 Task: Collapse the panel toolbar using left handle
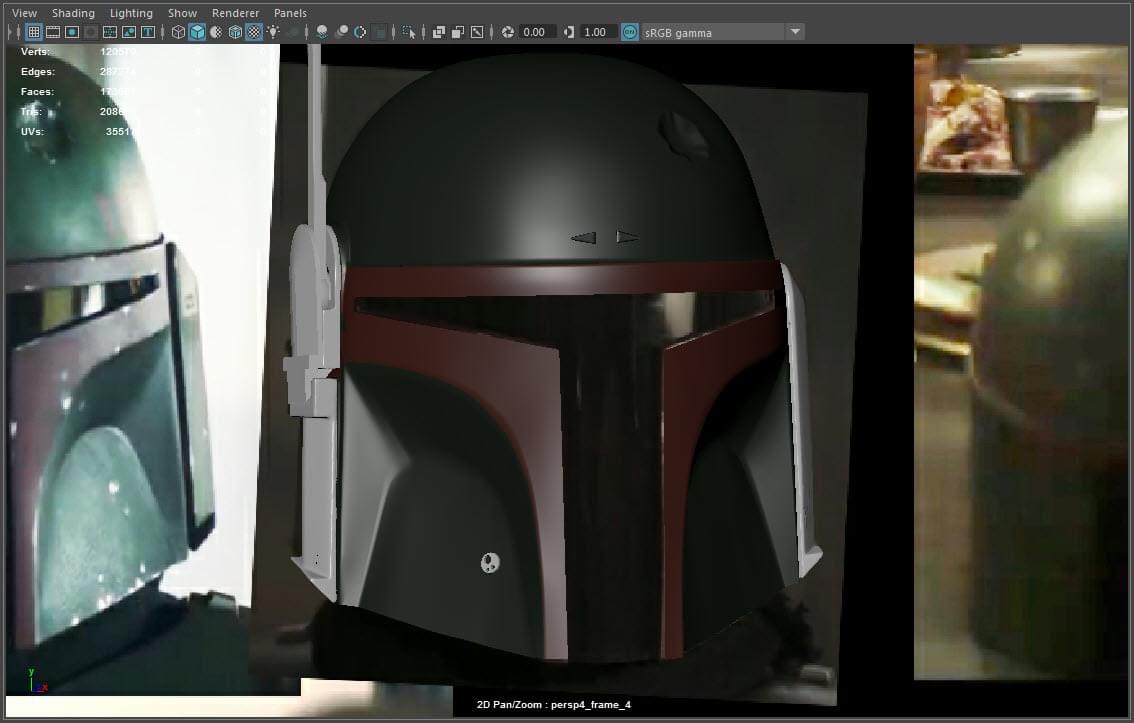(x=9, y=32)
